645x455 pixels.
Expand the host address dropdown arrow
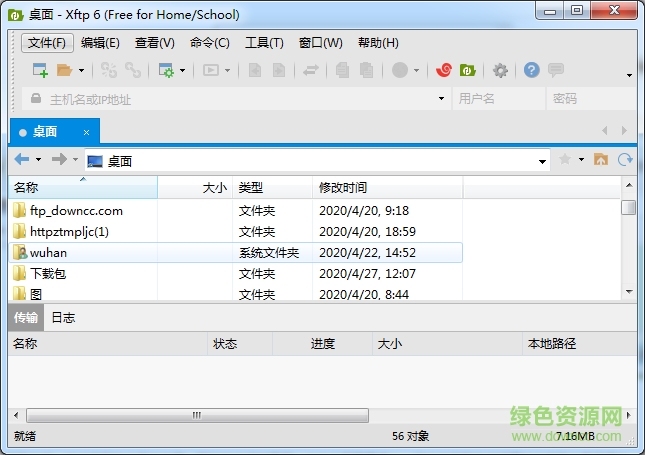tap(441, 99)
